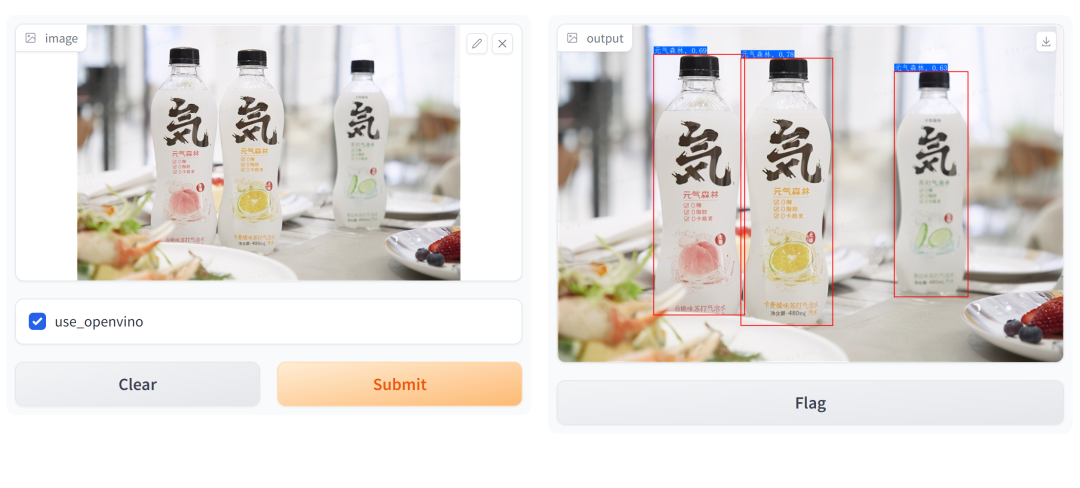The width and height of the screenshot is (1080, 488).
Task: Click the 'use_openvino' label text
Action: (99, 321)
